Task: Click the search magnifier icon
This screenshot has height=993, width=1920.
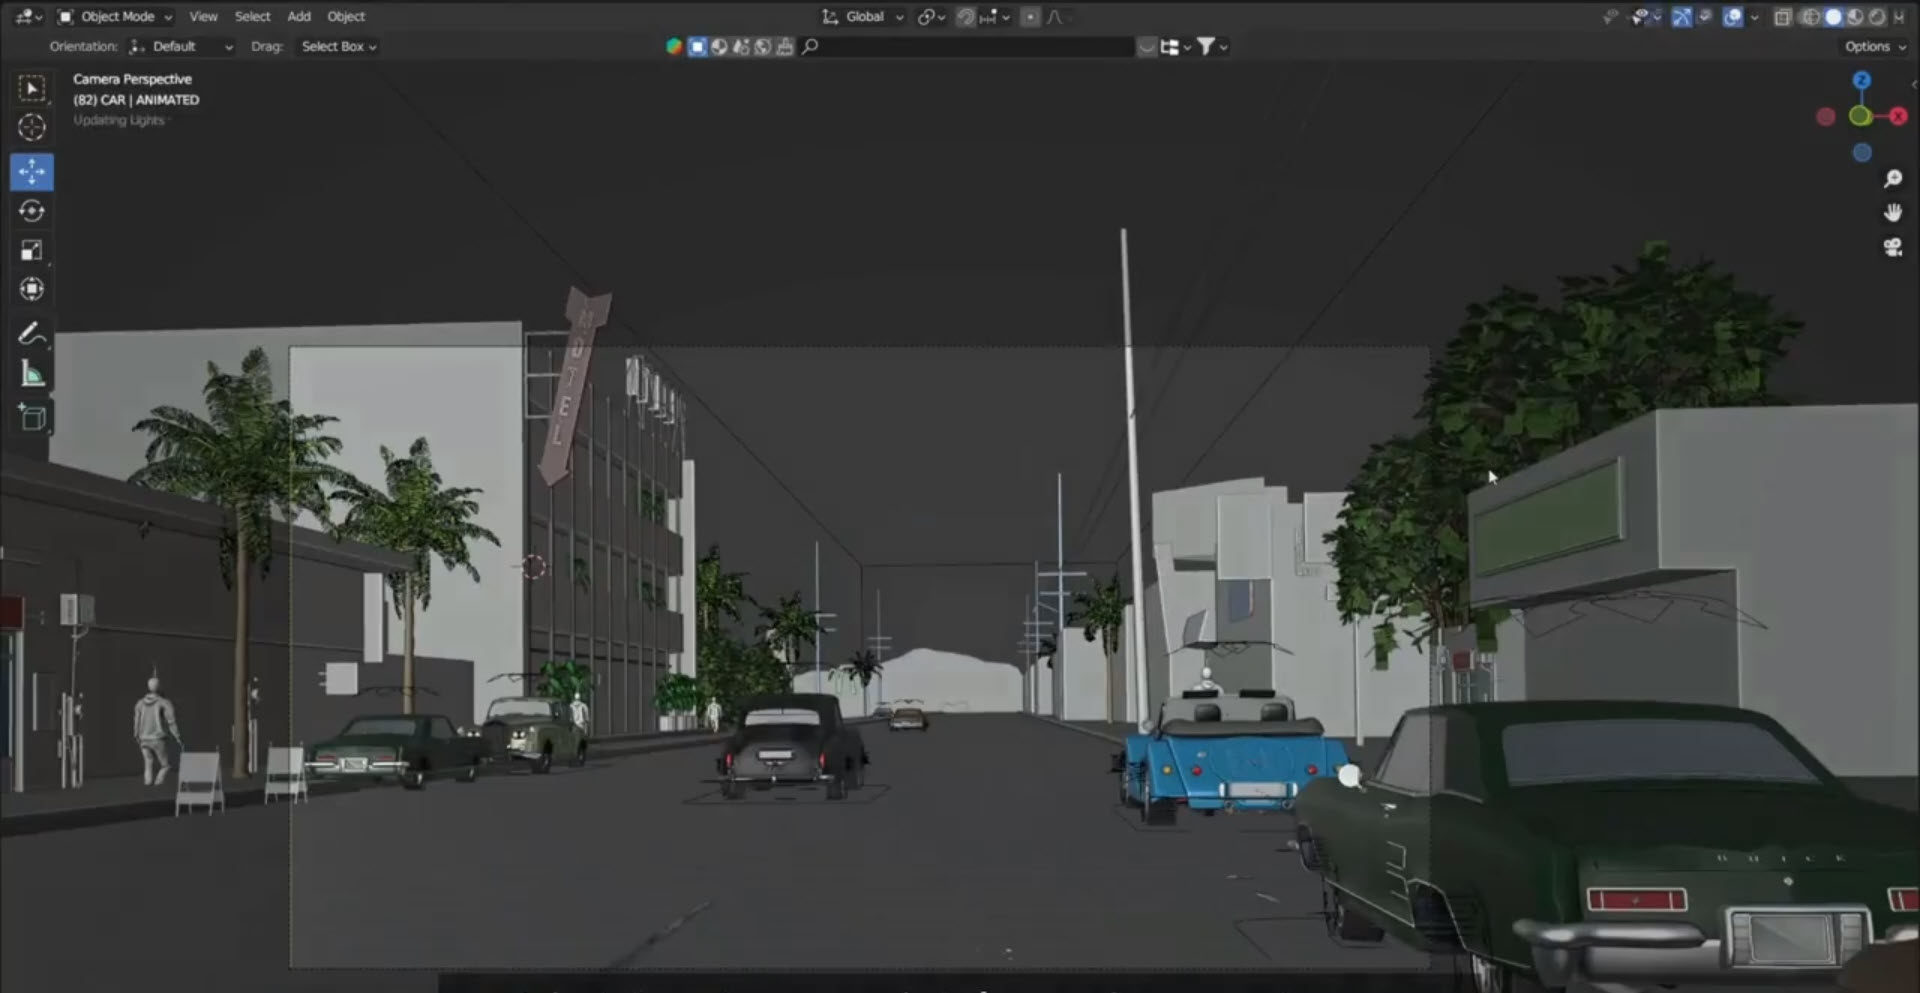Action: pyautogui.click(x=810, y=46)
